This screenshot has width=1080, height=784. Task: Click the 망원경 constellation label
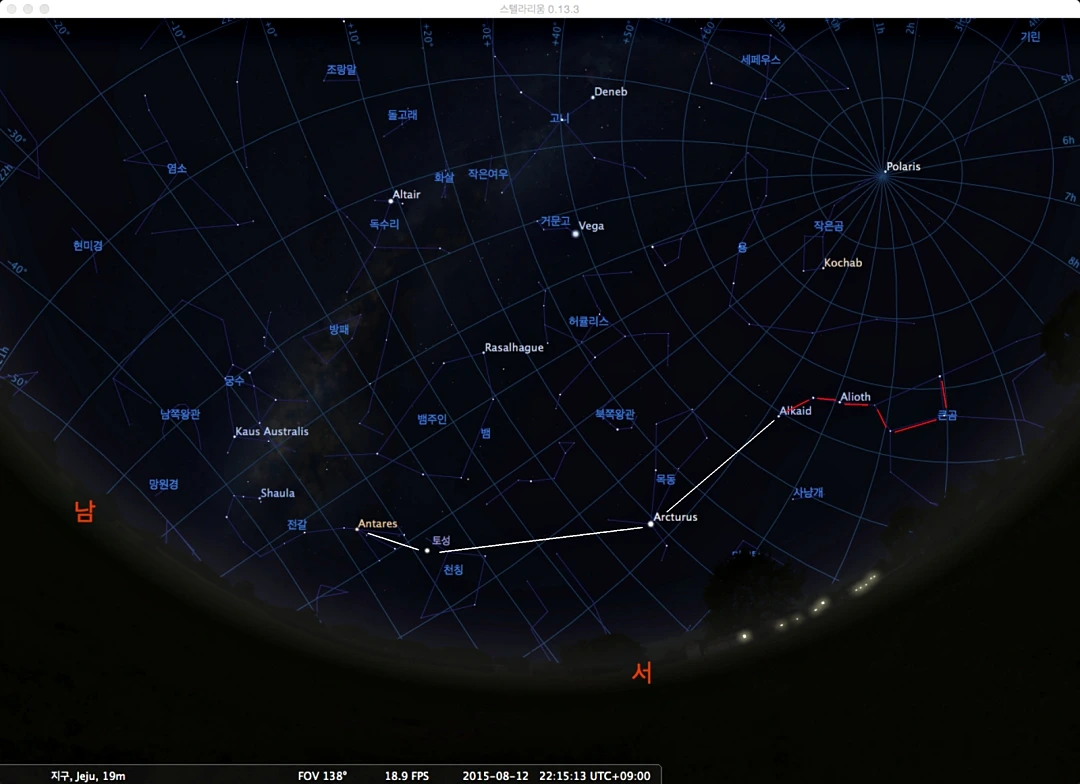click(x=164, y=484)
